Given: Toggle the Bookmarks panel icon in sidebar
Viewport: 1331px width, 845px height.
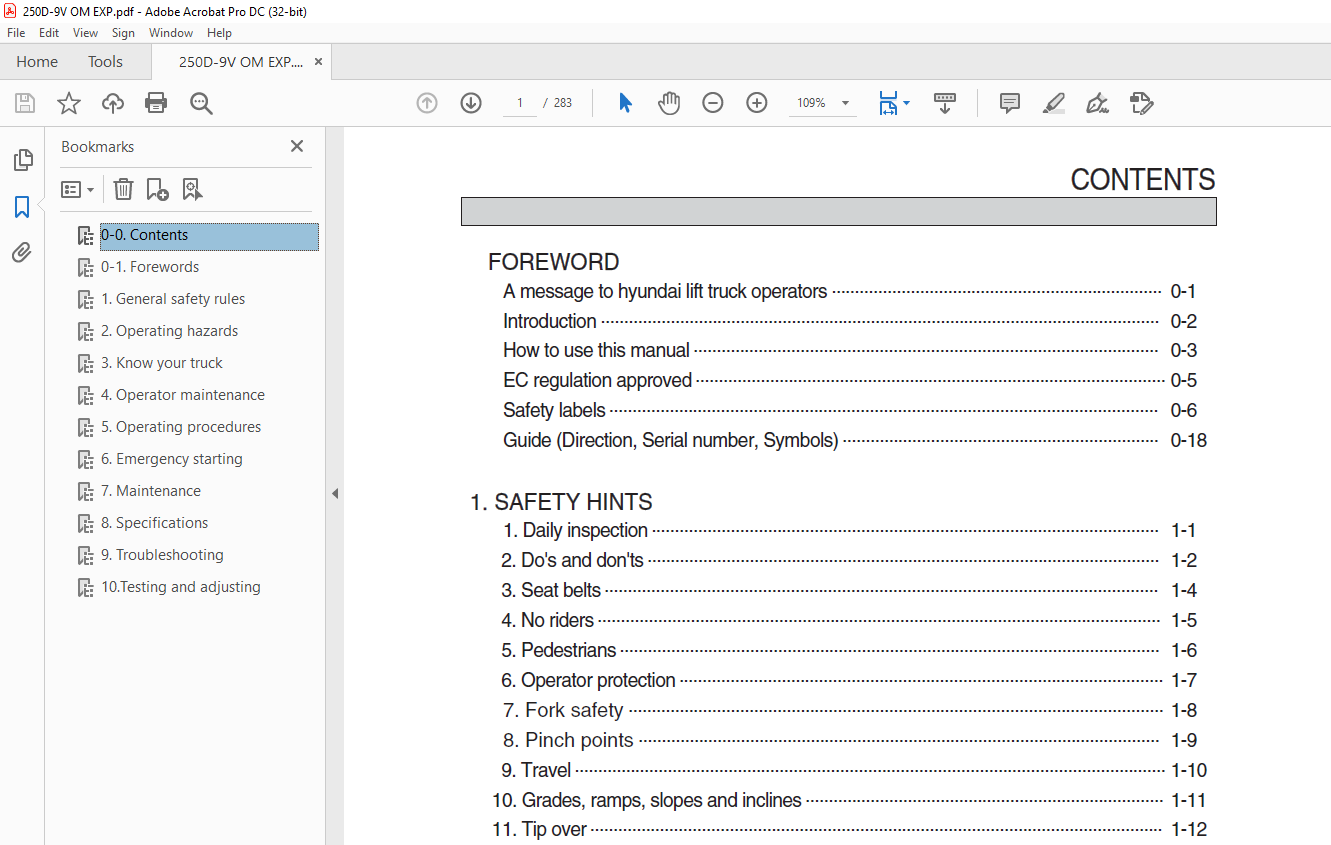Looking at the screenshot, I should (x=22, y=207).
